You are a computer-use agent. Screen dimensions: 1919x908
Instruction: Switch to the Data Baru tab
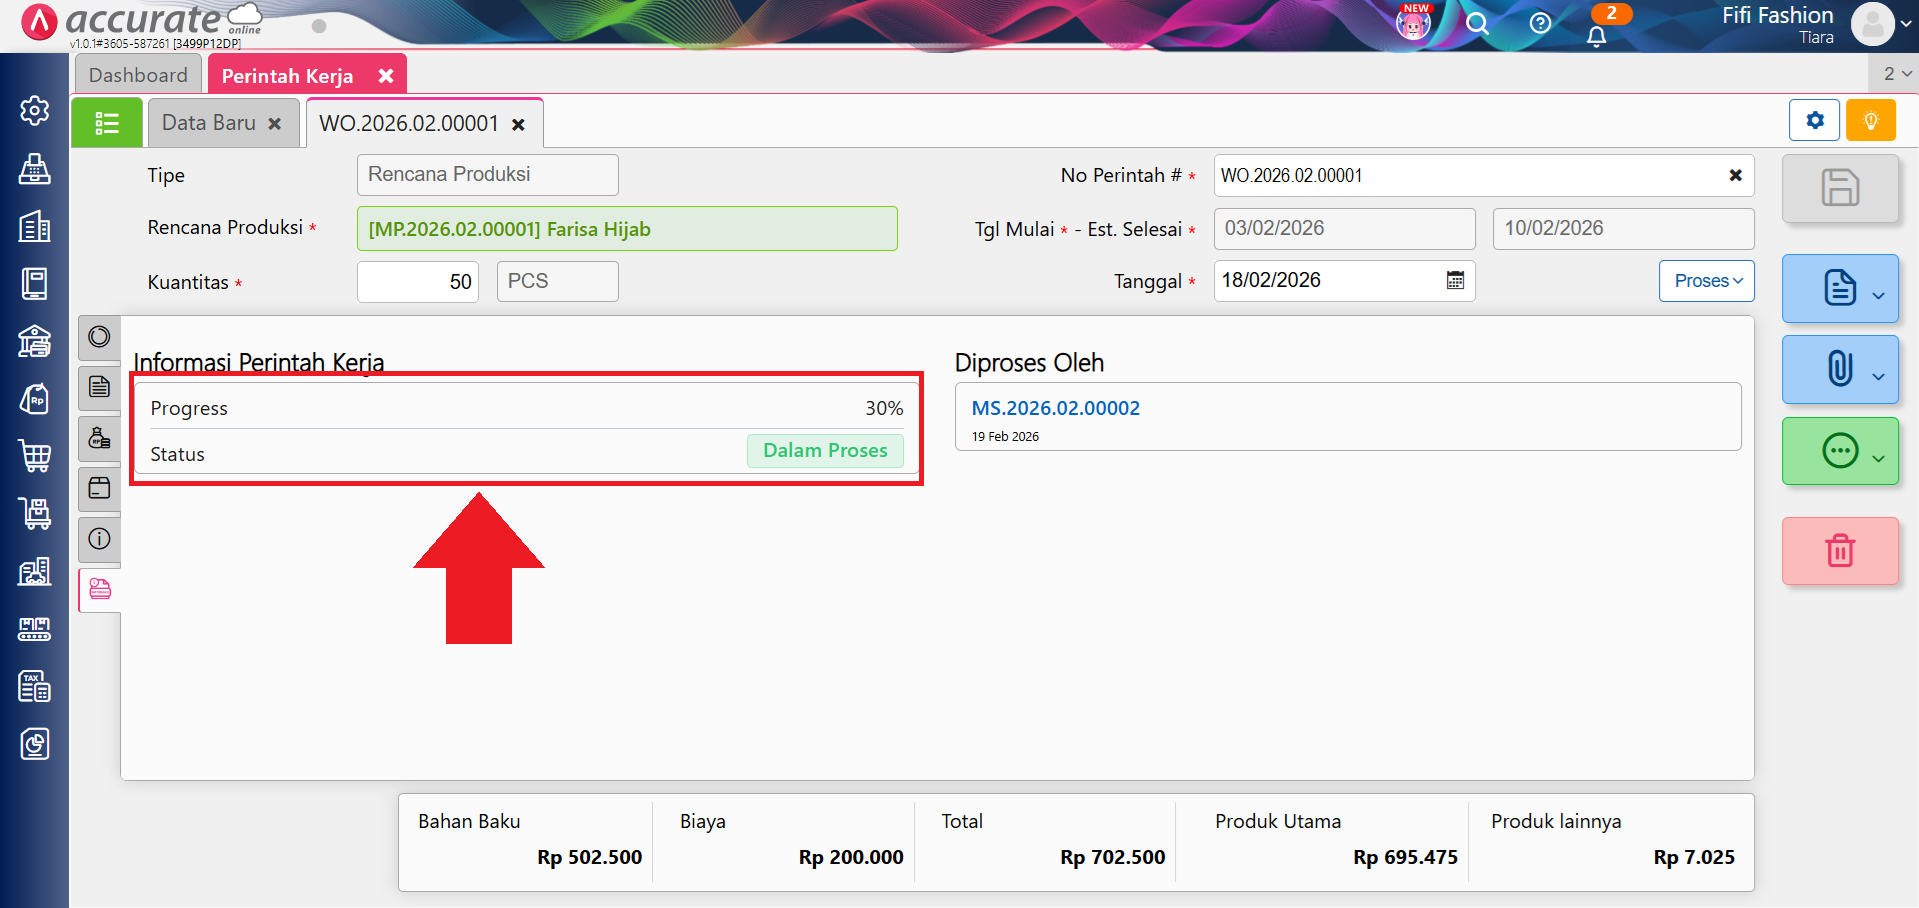click(209, 123)
